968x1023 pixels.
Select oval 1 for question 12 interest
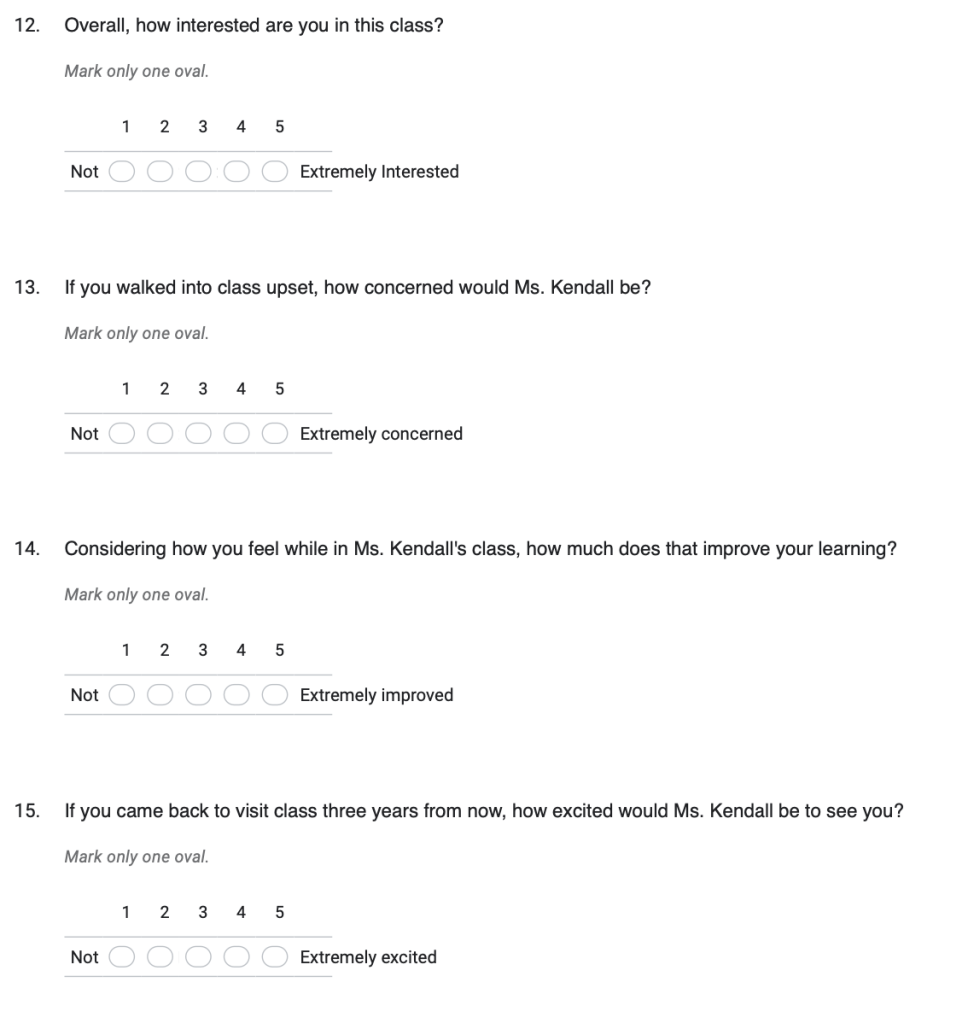click(122, 172)
